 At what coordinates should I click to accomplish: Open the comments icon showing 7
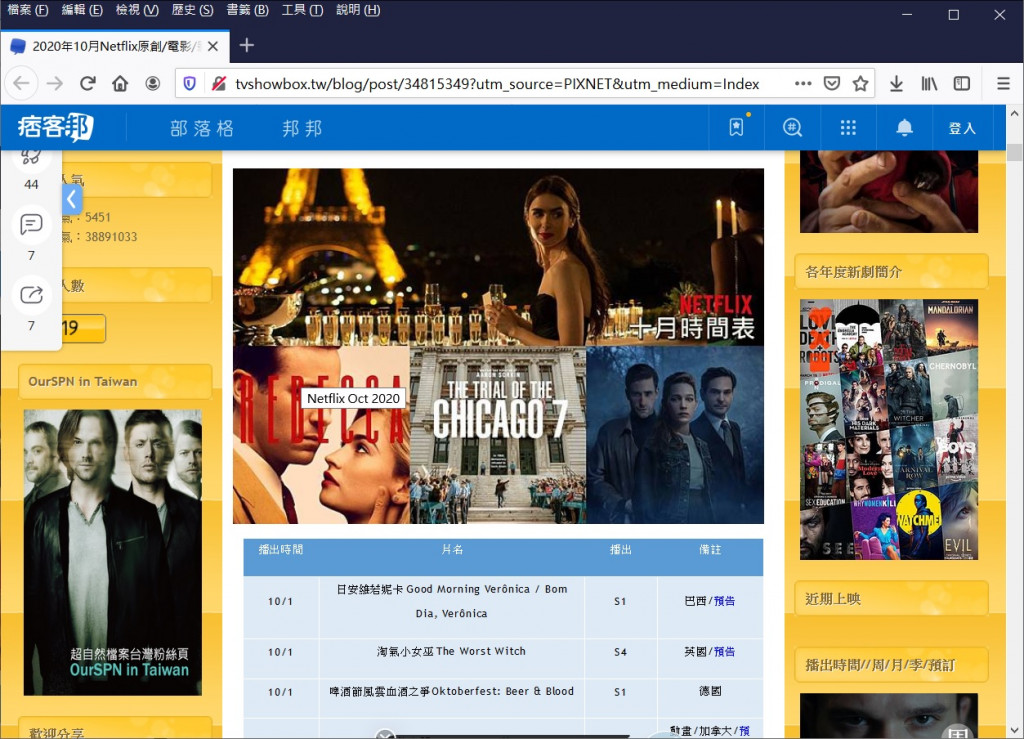(31, 225)
